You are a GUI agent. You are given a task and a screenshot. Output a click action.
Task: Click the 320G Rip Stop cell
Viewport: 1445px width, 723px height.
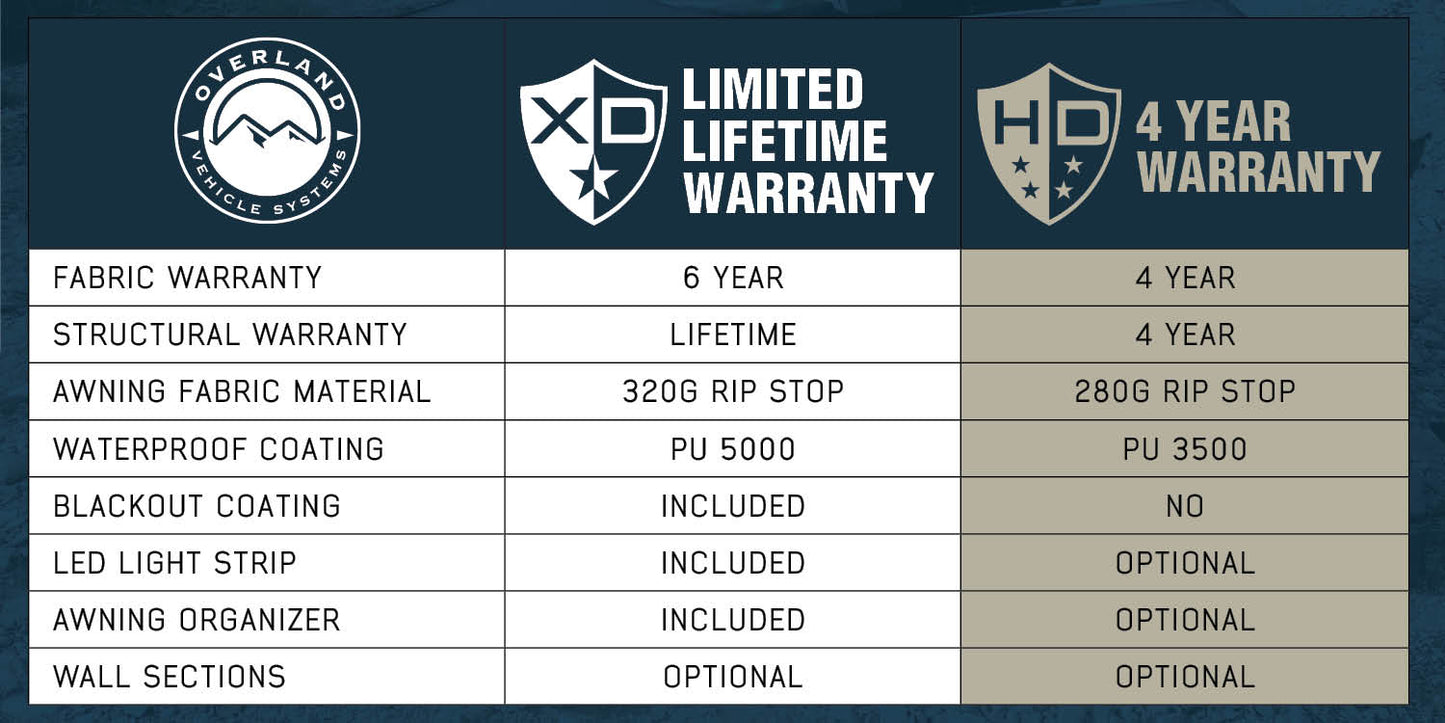(x=733, y=391)
